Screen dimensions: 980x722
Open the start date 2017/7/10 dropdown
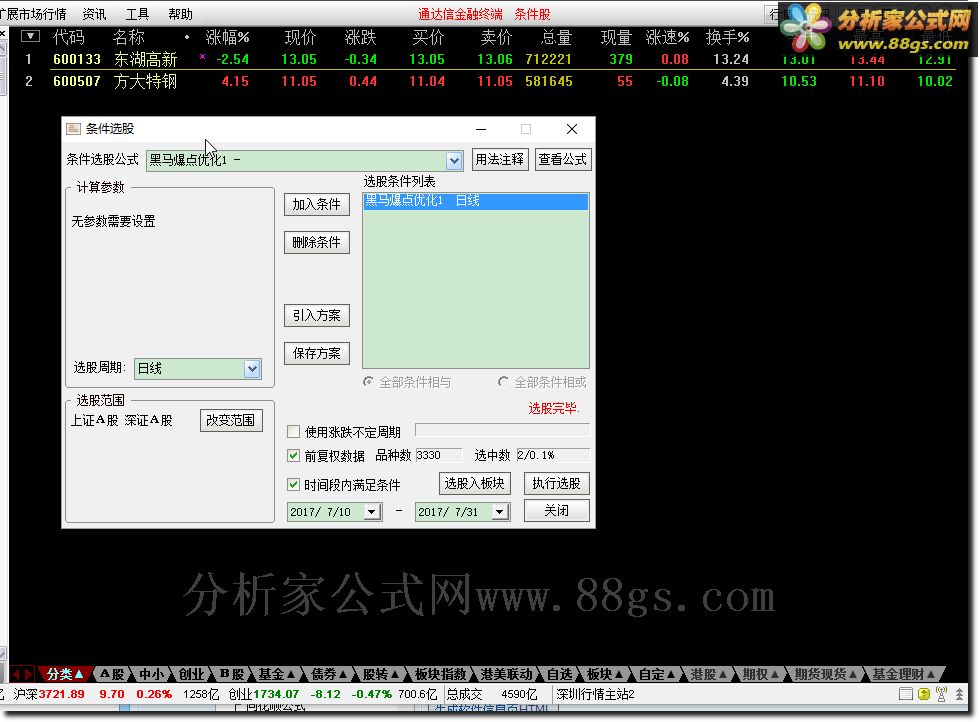372,512
